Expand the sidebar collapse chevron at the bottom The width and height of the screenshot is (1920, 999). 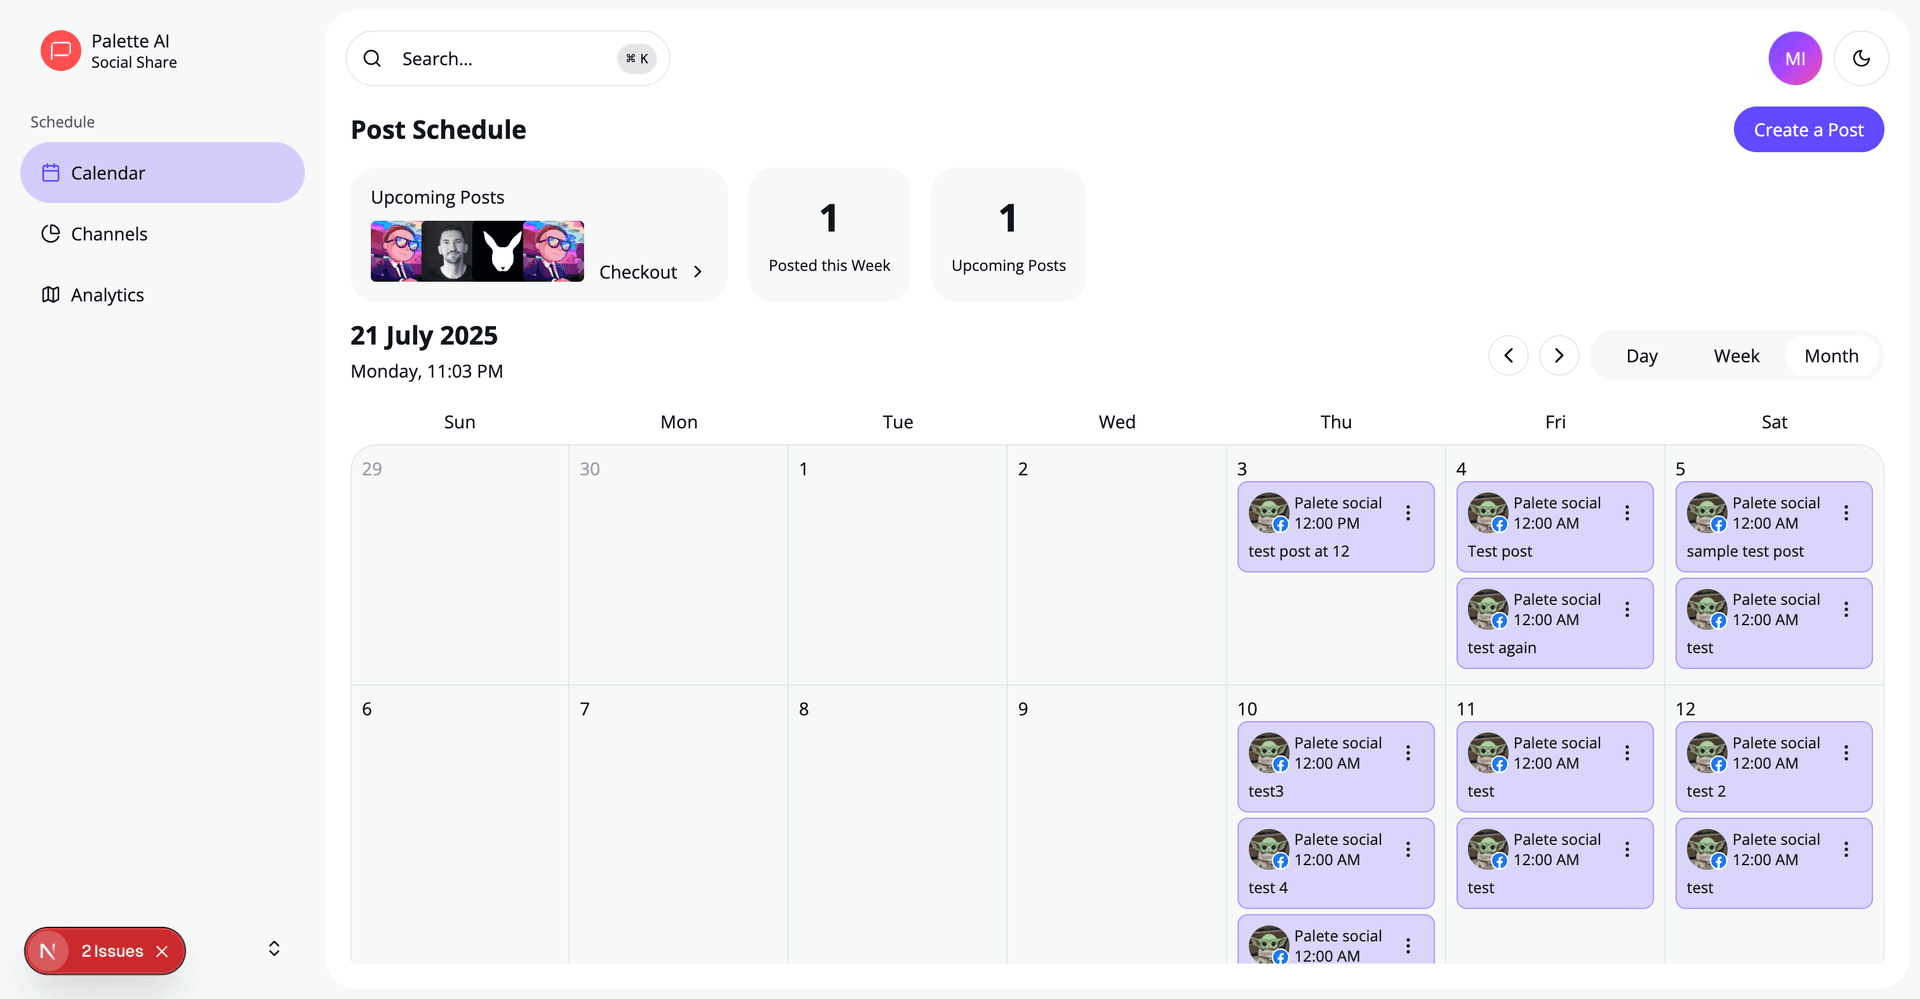pyautogui.click(x=273, y=948)
